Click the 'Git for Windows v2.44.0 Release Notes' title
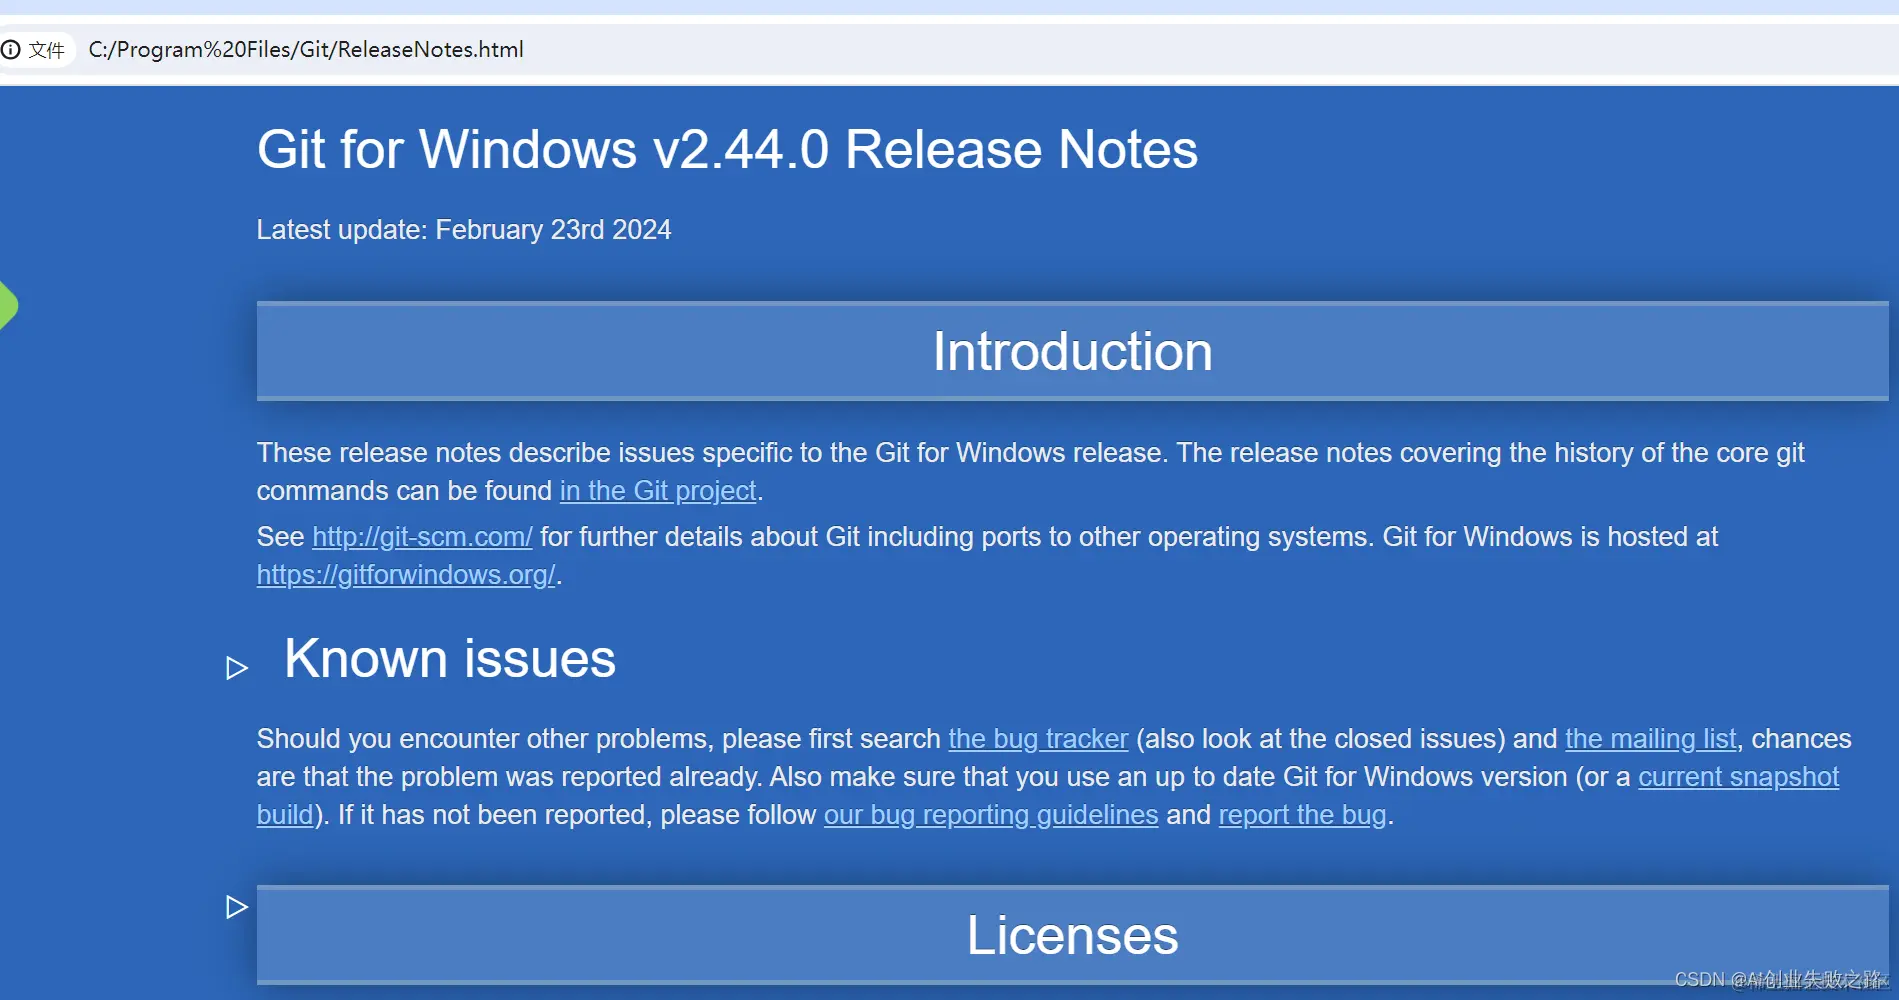Viewport: 1899px width, 1000px height. (727, 150)
